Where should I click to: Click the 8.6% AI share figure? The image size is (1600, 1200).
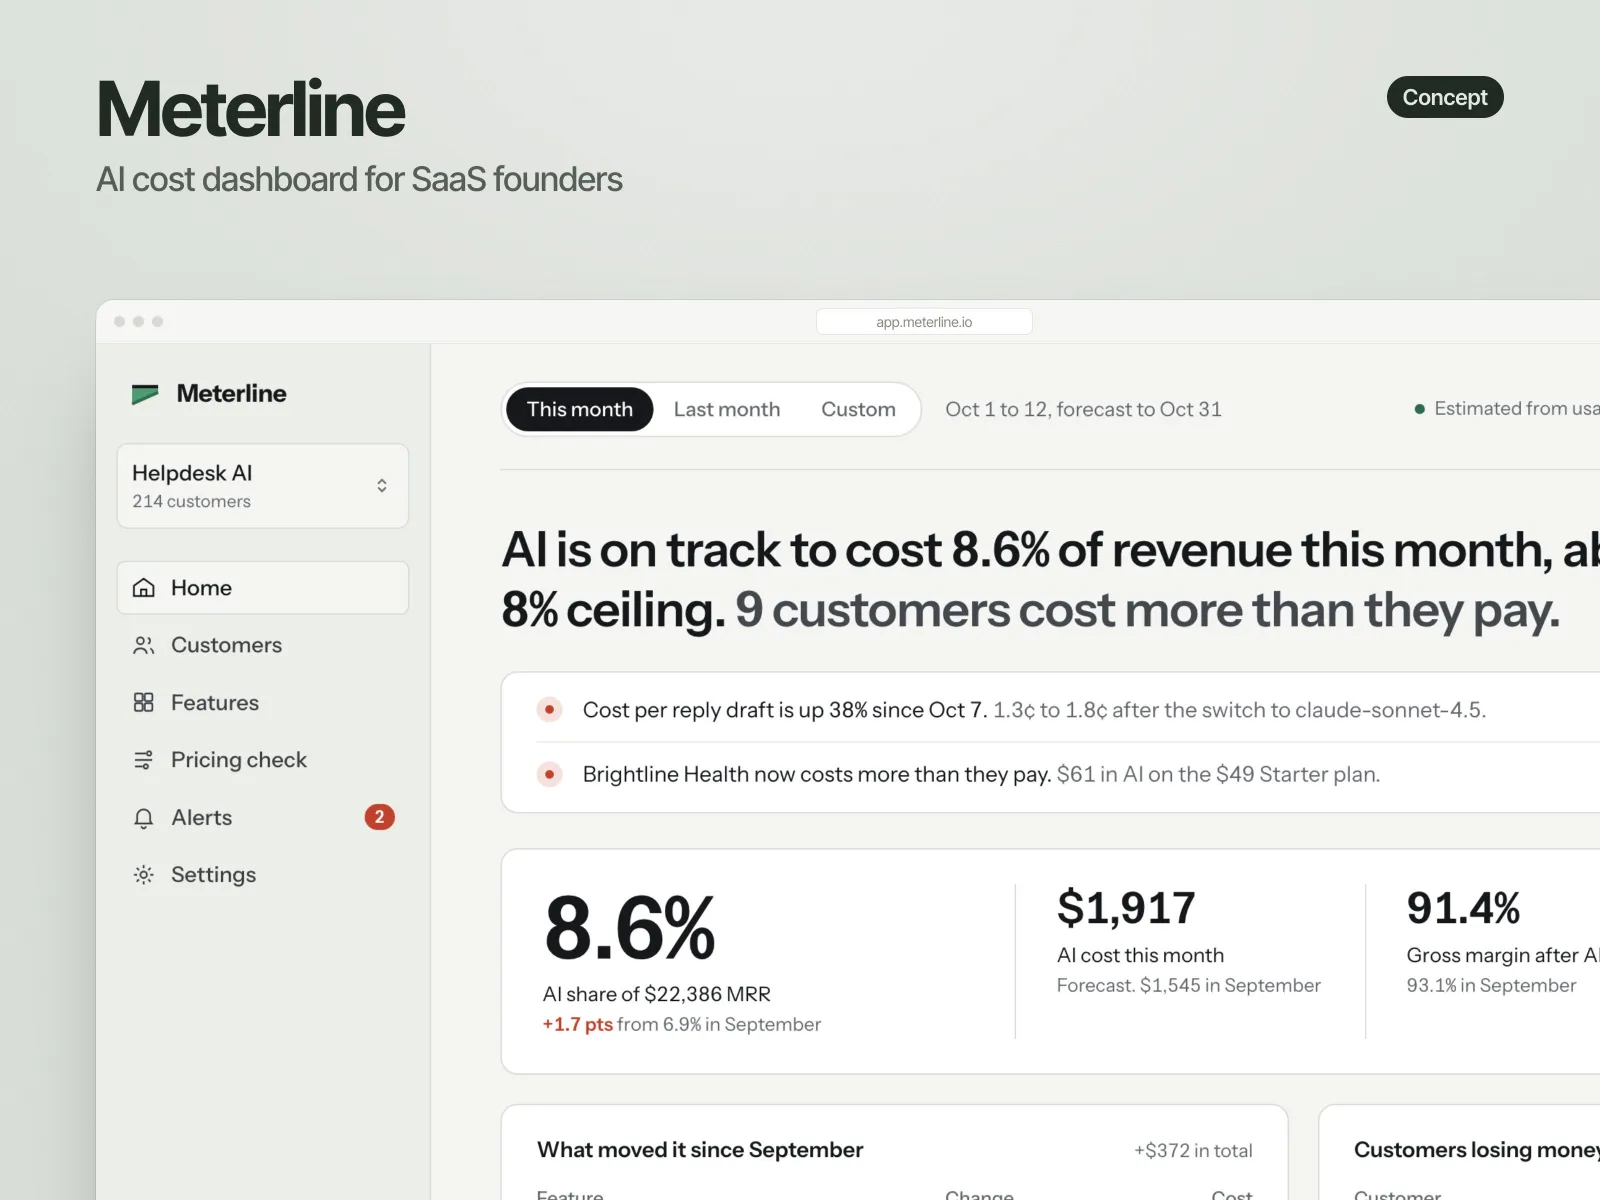pyautogui.click(x=630, y=928)
